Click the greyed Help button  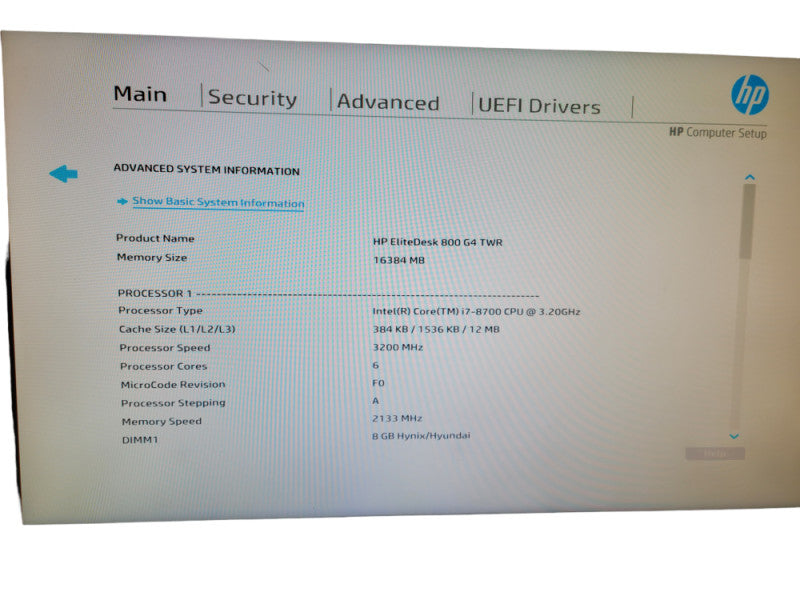click(715, 454)
